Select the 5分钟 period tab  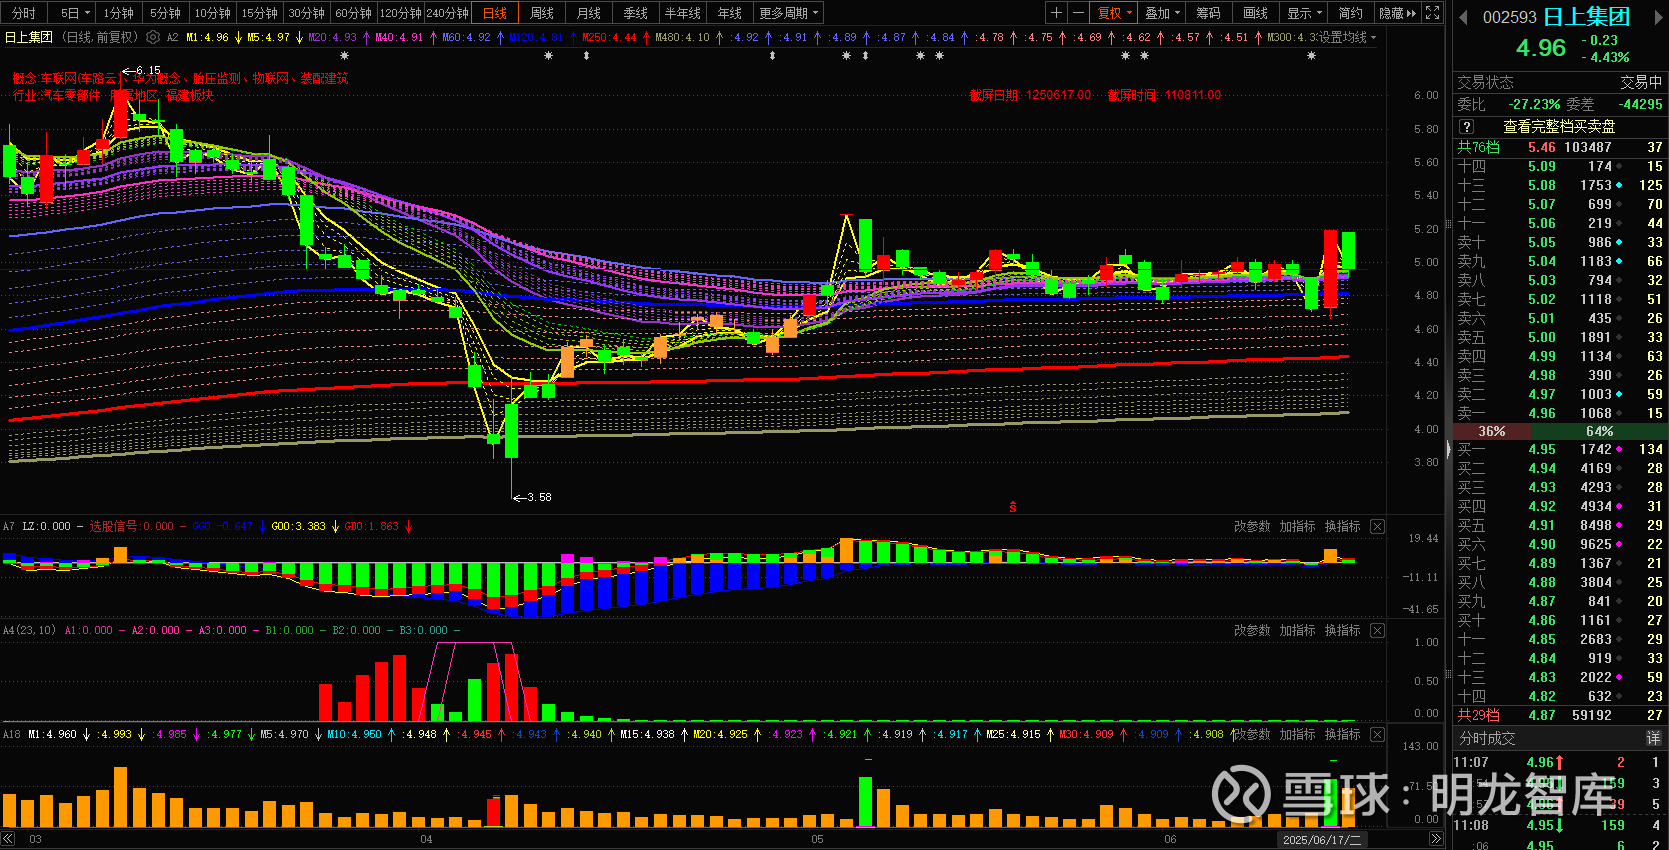[165, 13]
